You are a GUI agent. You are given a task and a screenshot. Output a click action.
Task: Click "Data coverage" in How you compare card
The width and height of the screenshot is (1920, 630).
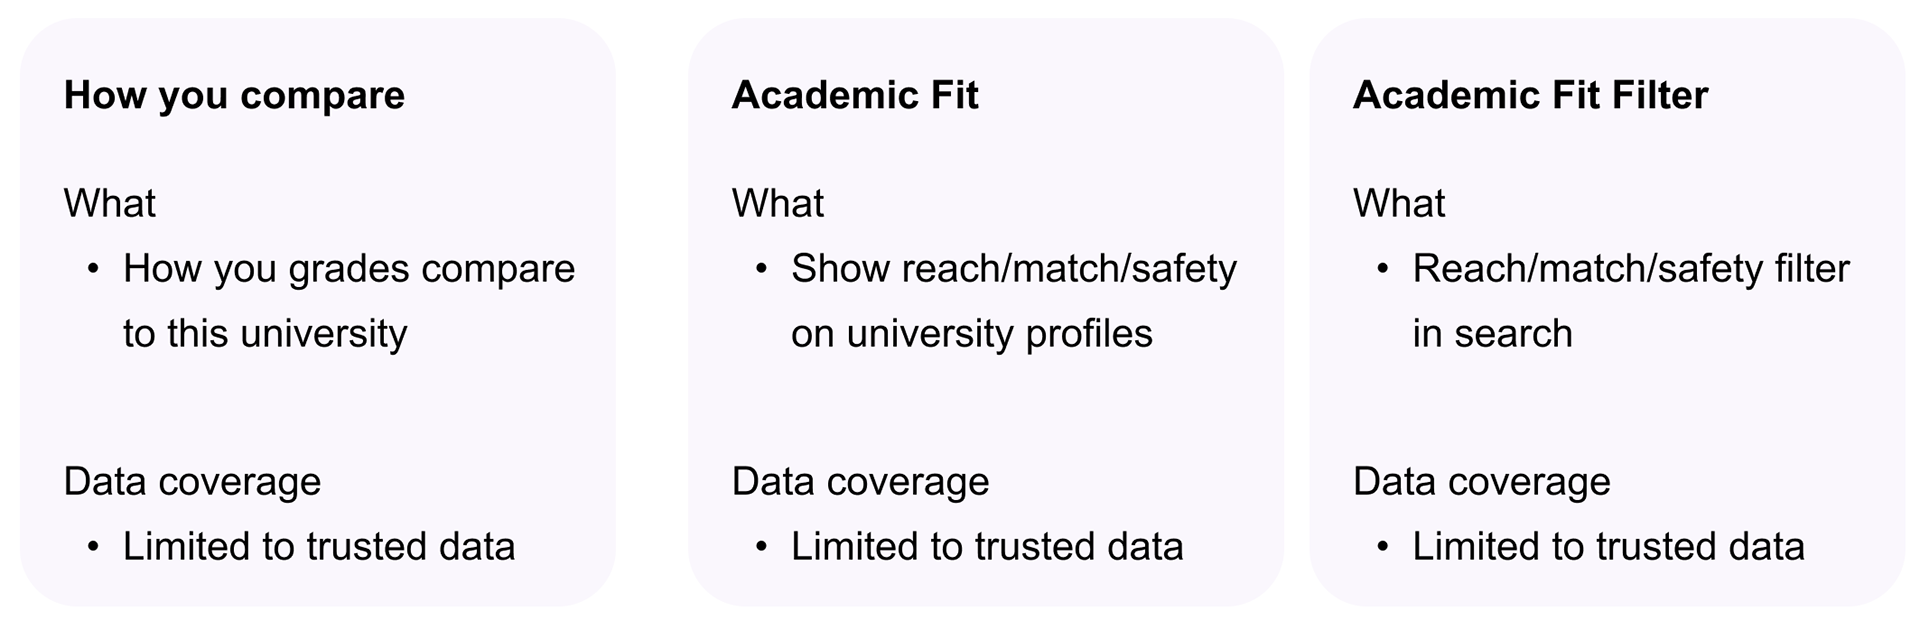coord(192,482)
